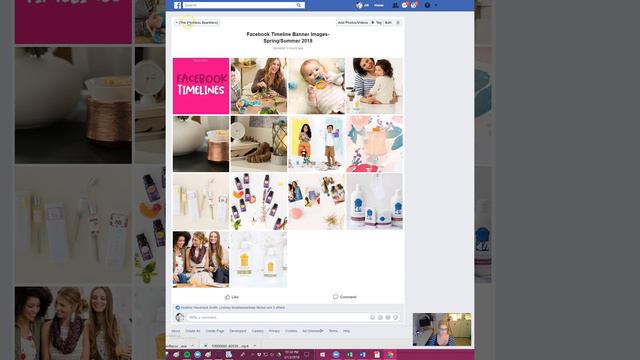Open the Excel icon in taskbar

pos(350,355)
